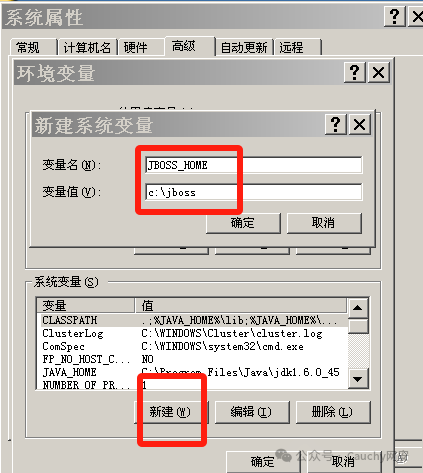Image resolution: width=423 pixels, height=473 pixels.
Task: Cancel new variable with 取消 button
Action: click(x=324, y=223)
